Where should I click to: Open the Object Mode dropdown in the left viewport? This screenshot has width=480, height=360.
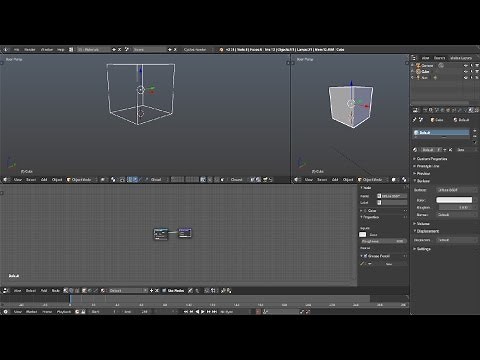click(82, 180)
